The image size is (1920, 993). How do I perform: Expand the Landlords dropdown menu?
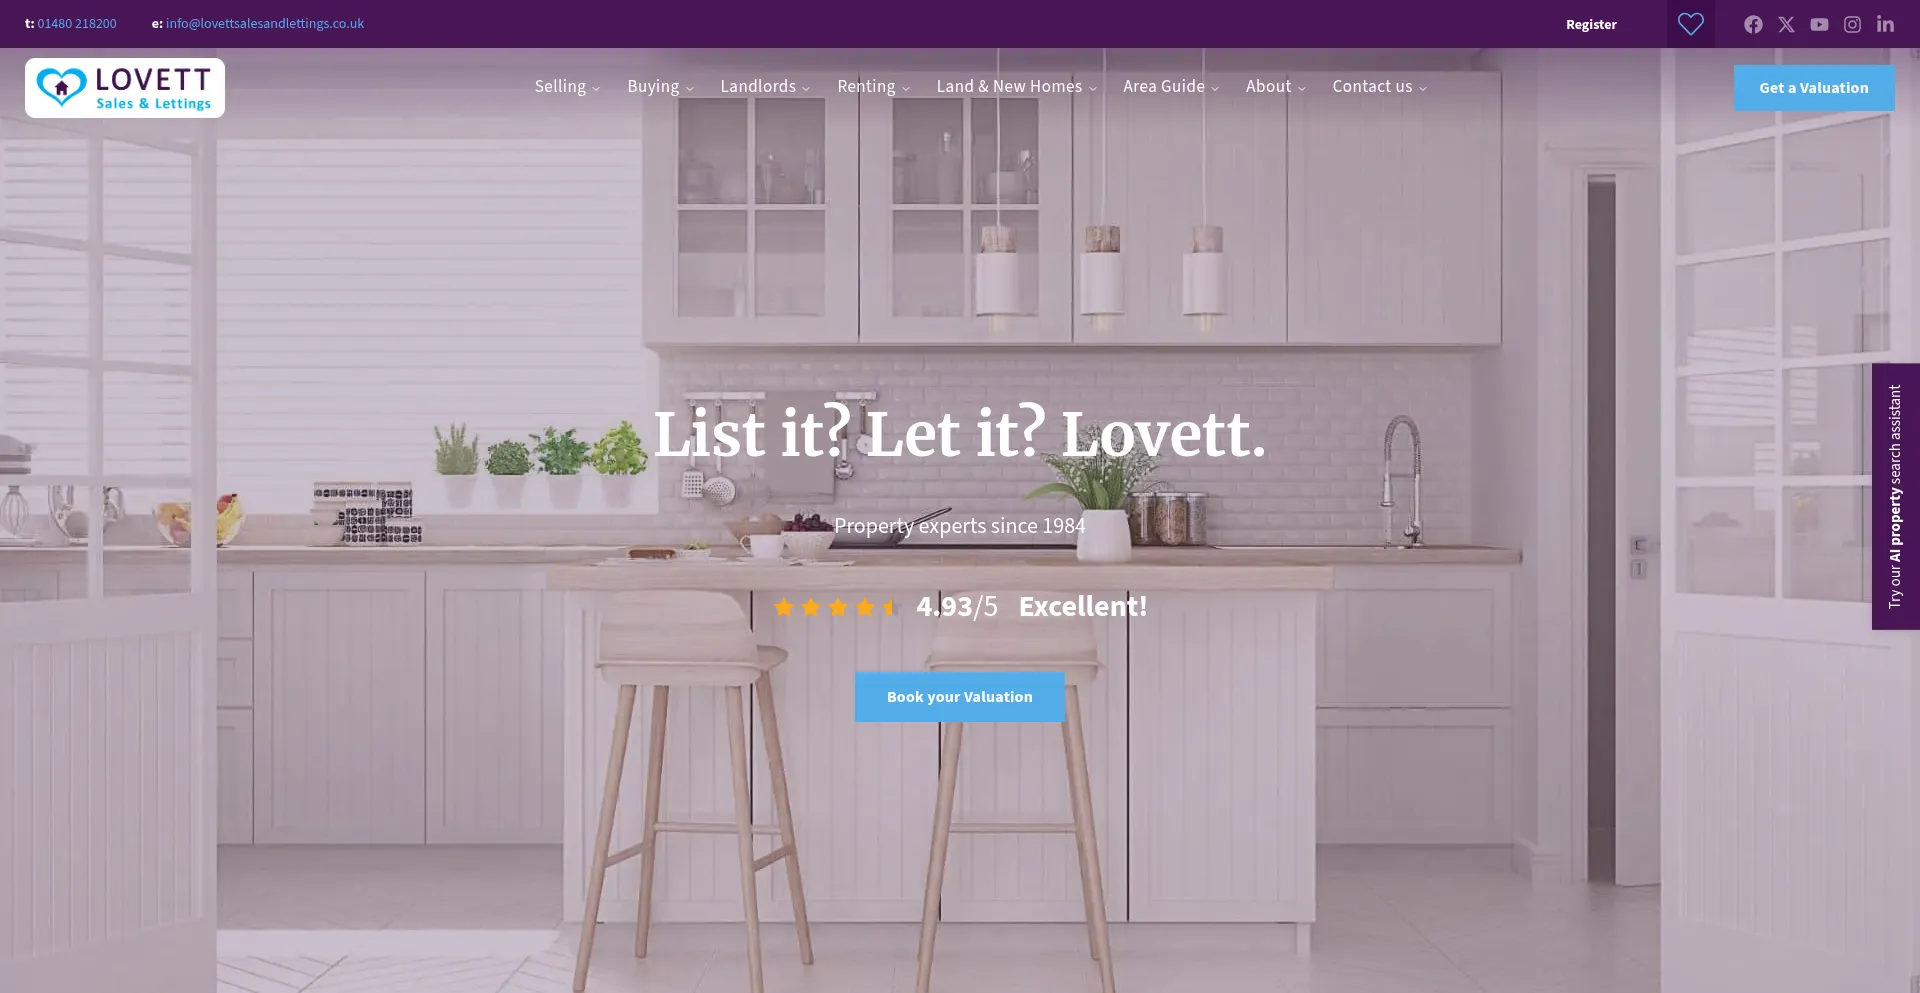click(x=765, y=87)
